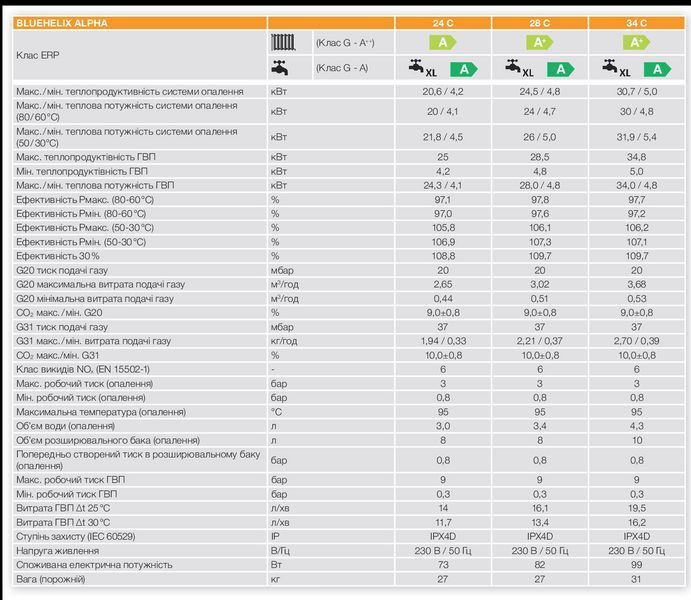691x600 pixels.
Task: Select the '28 C' column header
Action: [x=540, y=23]
